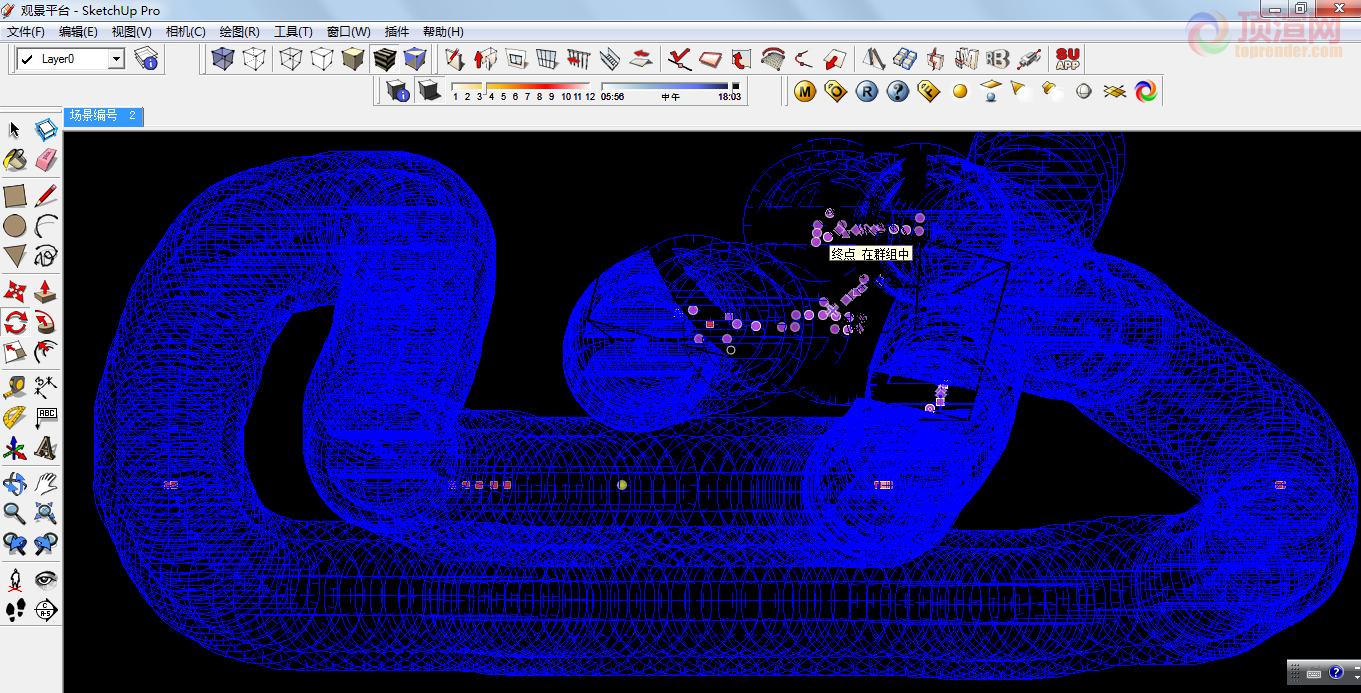The width and height of the screenshot is (1361, 693).
Task: Activate the 3D Text tool
Action: tap(45, 448)
